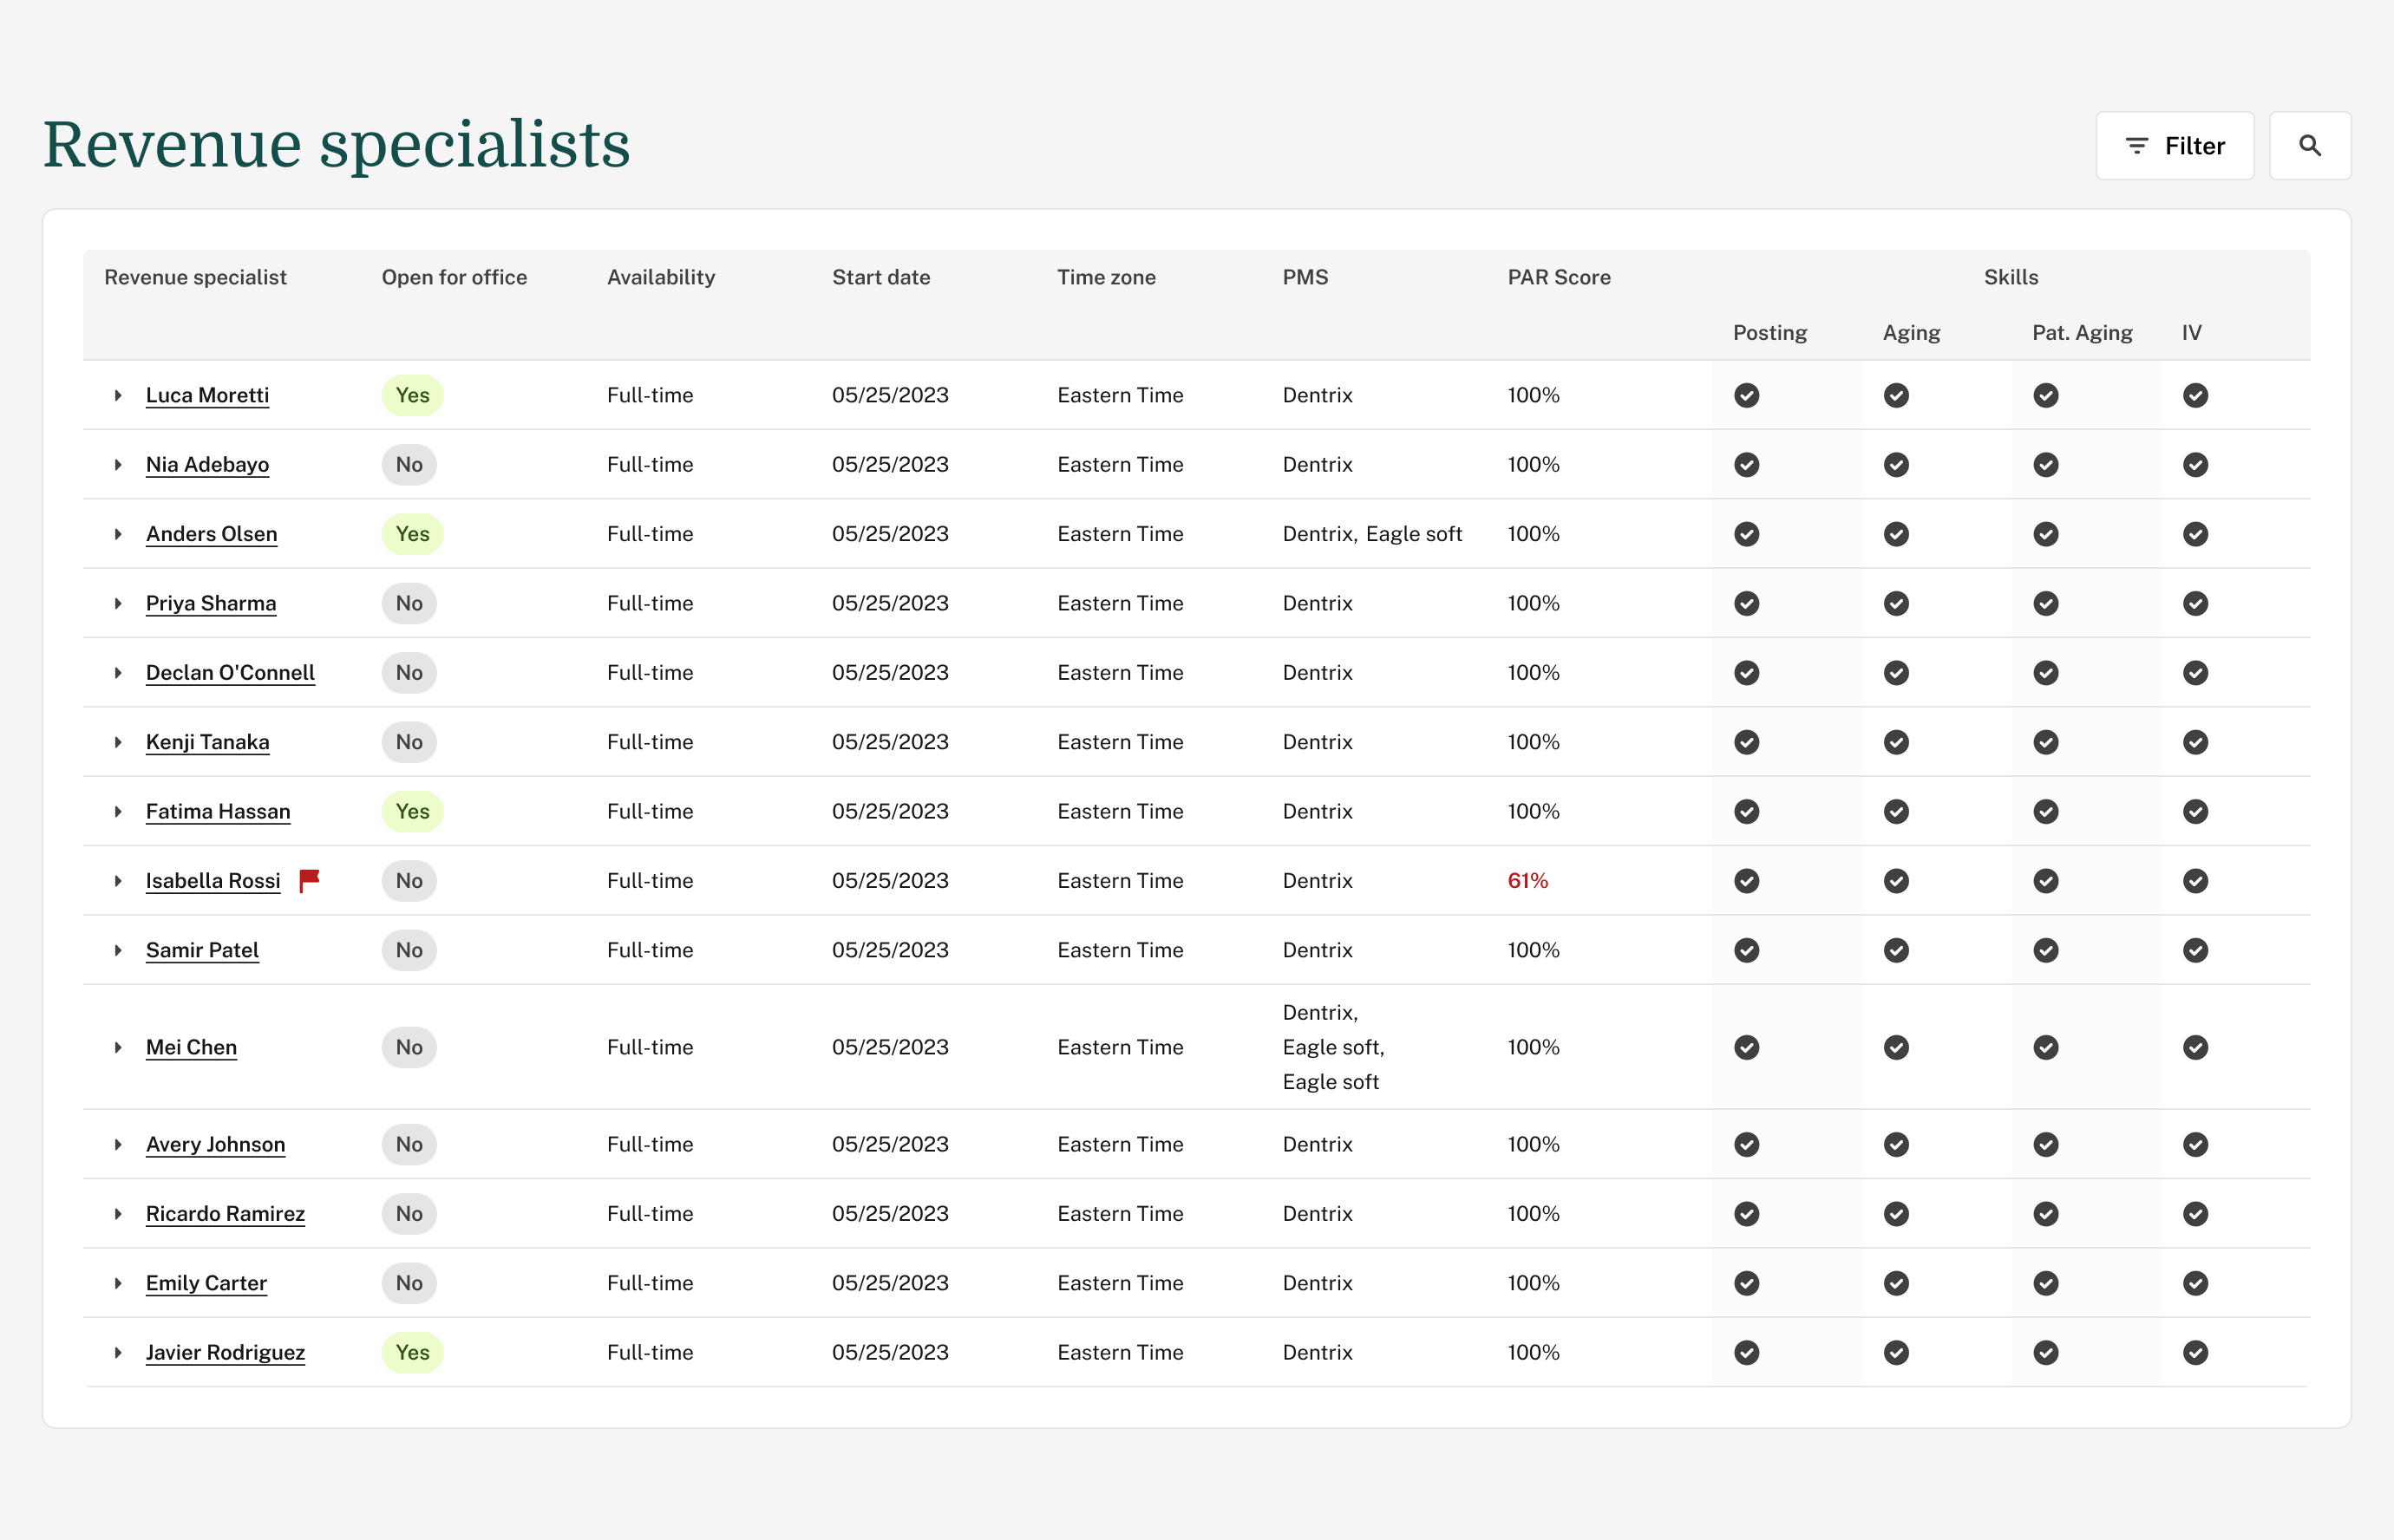This screenshot has height=1540, width=2394.
Task: Click the Filter button
Action: coord(2175,145)
